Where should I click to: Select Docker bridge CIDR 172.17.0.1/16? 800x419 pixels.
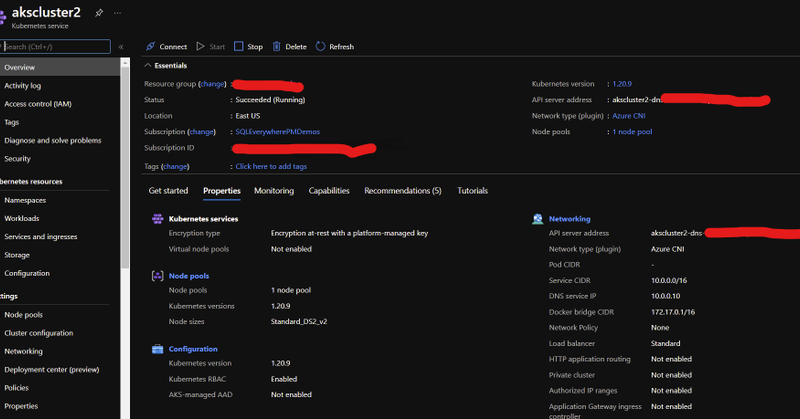click(x=673, y=312)
